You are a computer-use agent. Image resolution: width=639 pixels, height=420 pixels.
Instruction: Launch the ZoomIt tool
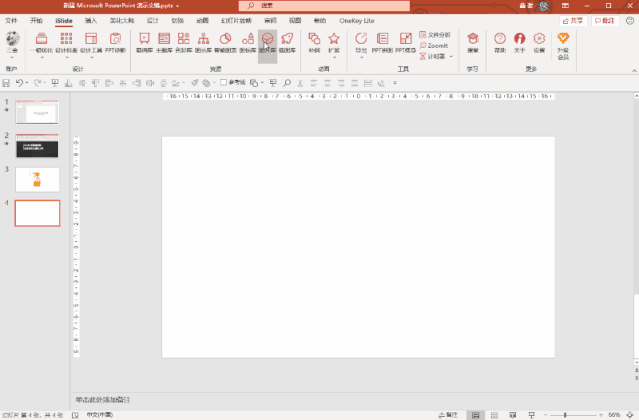tap(434, 46)
